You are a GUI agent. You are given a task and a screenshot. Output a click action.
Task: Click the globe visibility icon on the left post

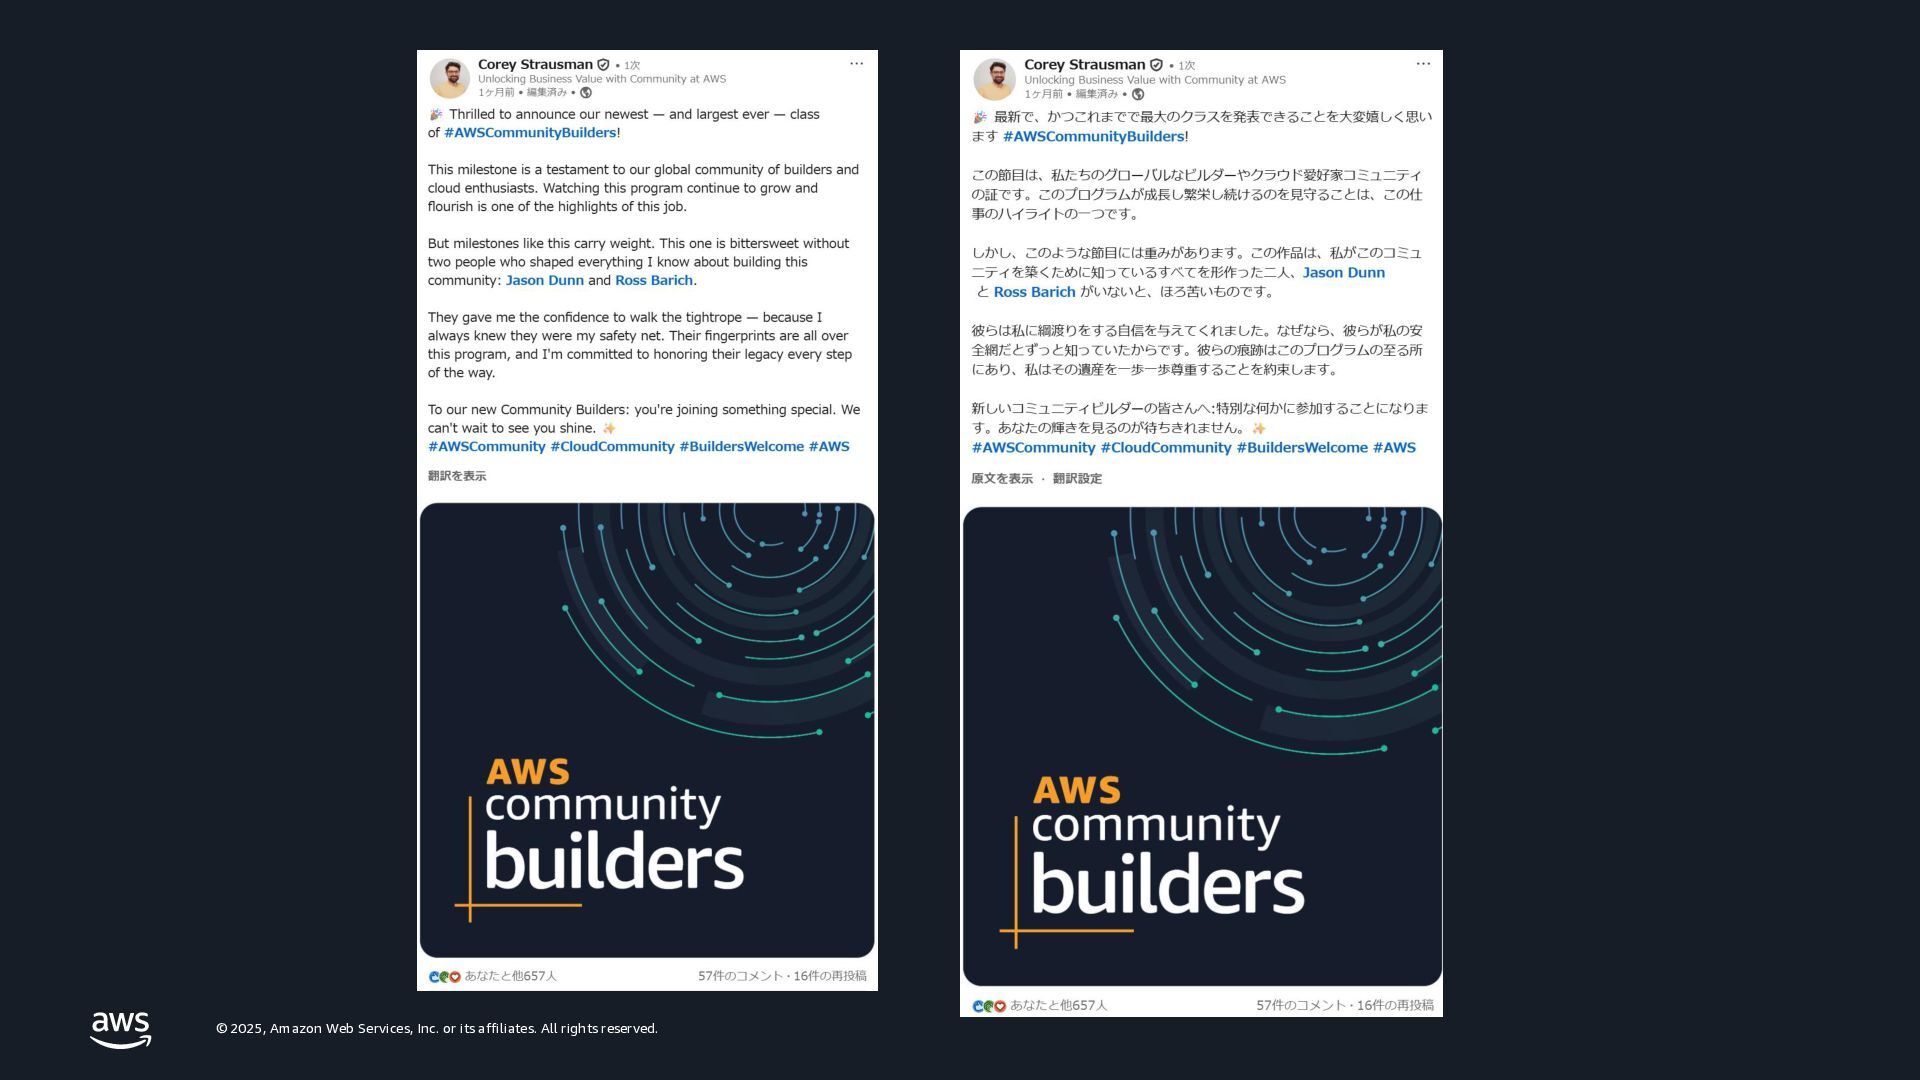[x=586, y=93]
